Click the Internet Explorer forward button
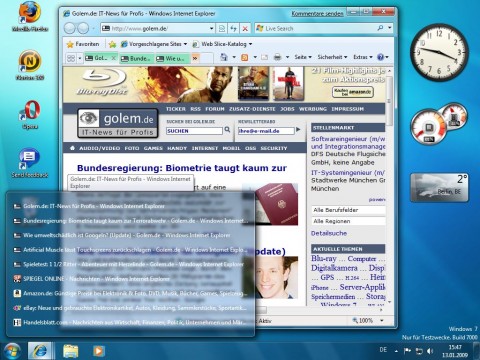Screen dimensions: 480x360 [x=83, y=28]
